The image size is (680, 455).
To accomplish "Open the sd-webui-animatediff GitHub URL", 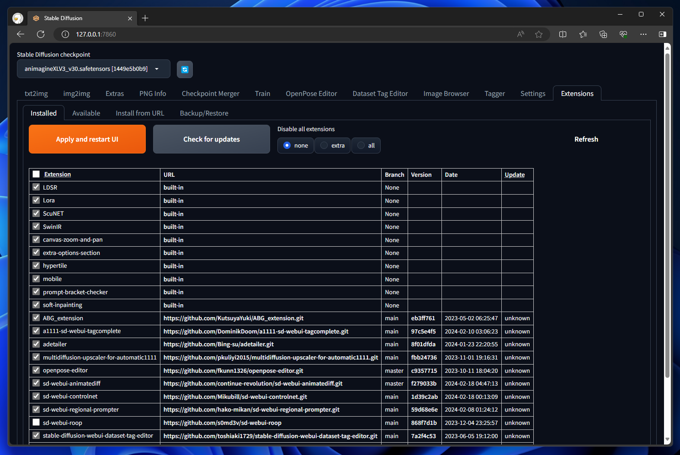I will tap(253, 383).
